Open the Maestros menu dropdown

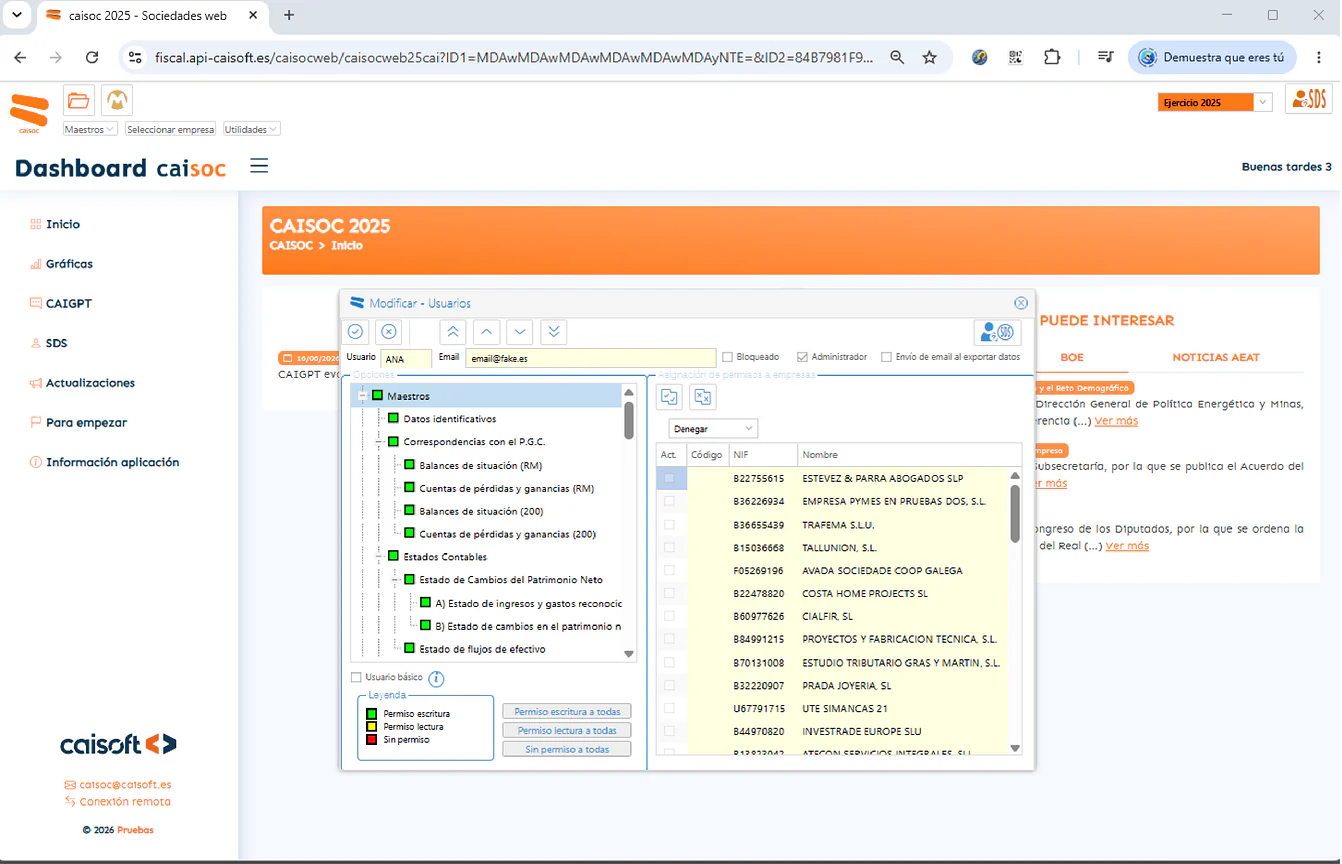coord(90,129)
